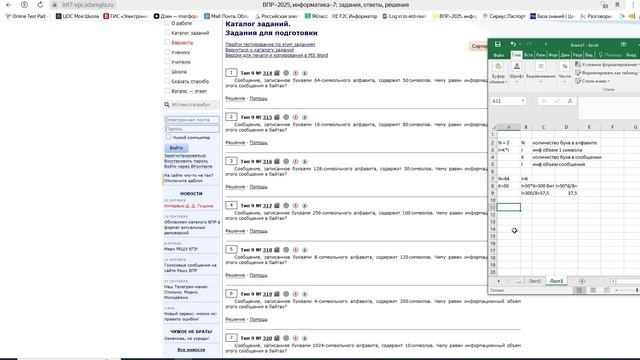Click the gray circle icon for task 314
The height and width of the screenshot is (360, 640).
click(286, 73)
